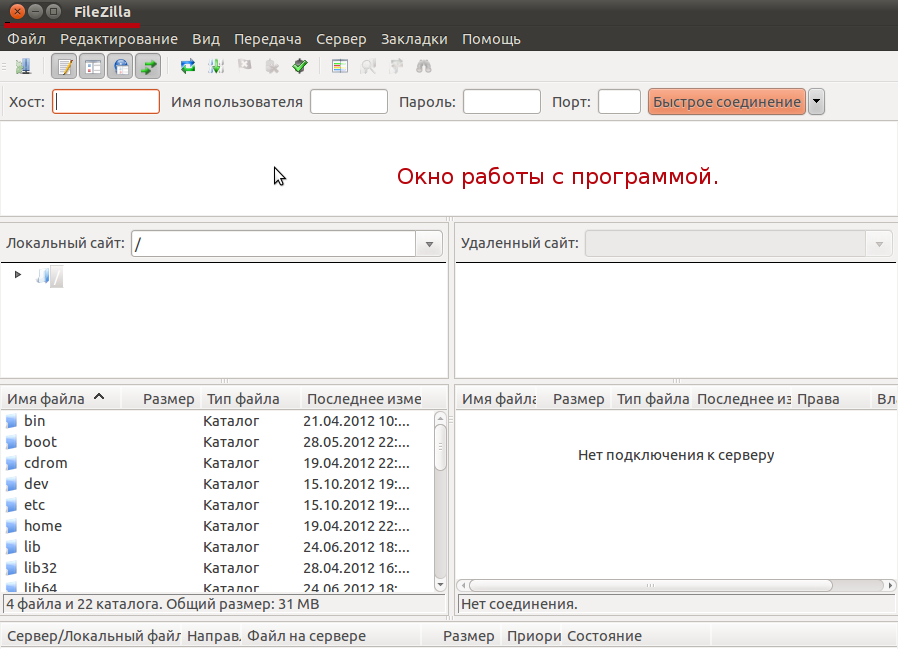
Task: Disconnect from server icon
Action: point(272,66)
